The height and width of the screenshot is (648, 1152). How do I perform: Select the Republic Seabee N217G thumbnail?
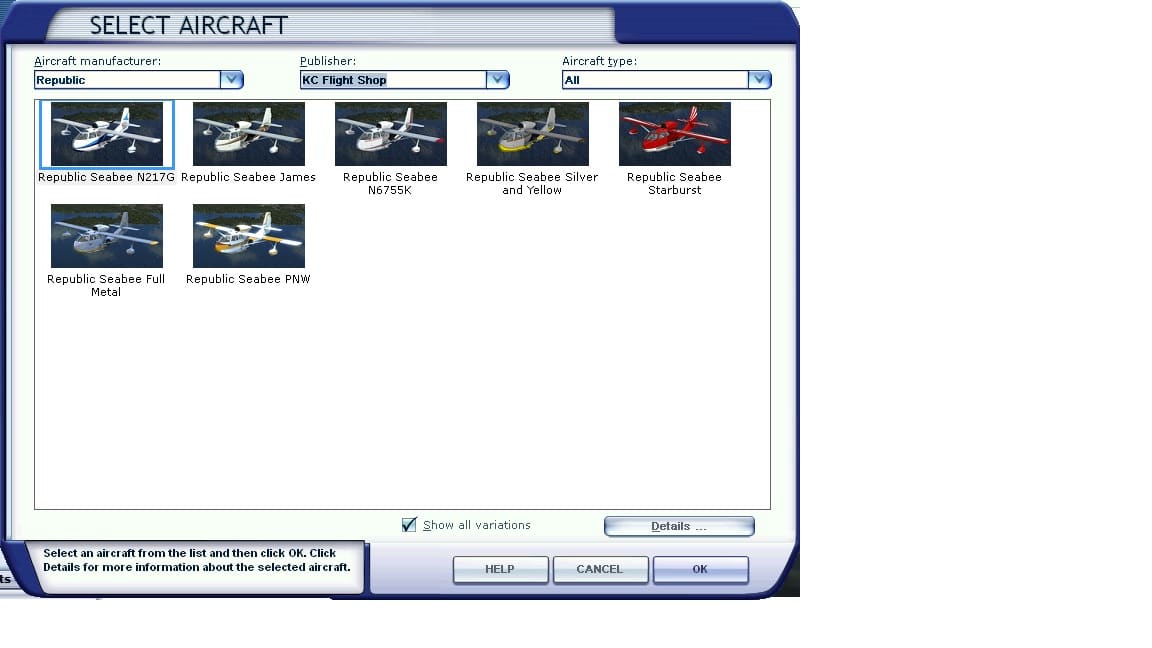(x=106, y=134)
